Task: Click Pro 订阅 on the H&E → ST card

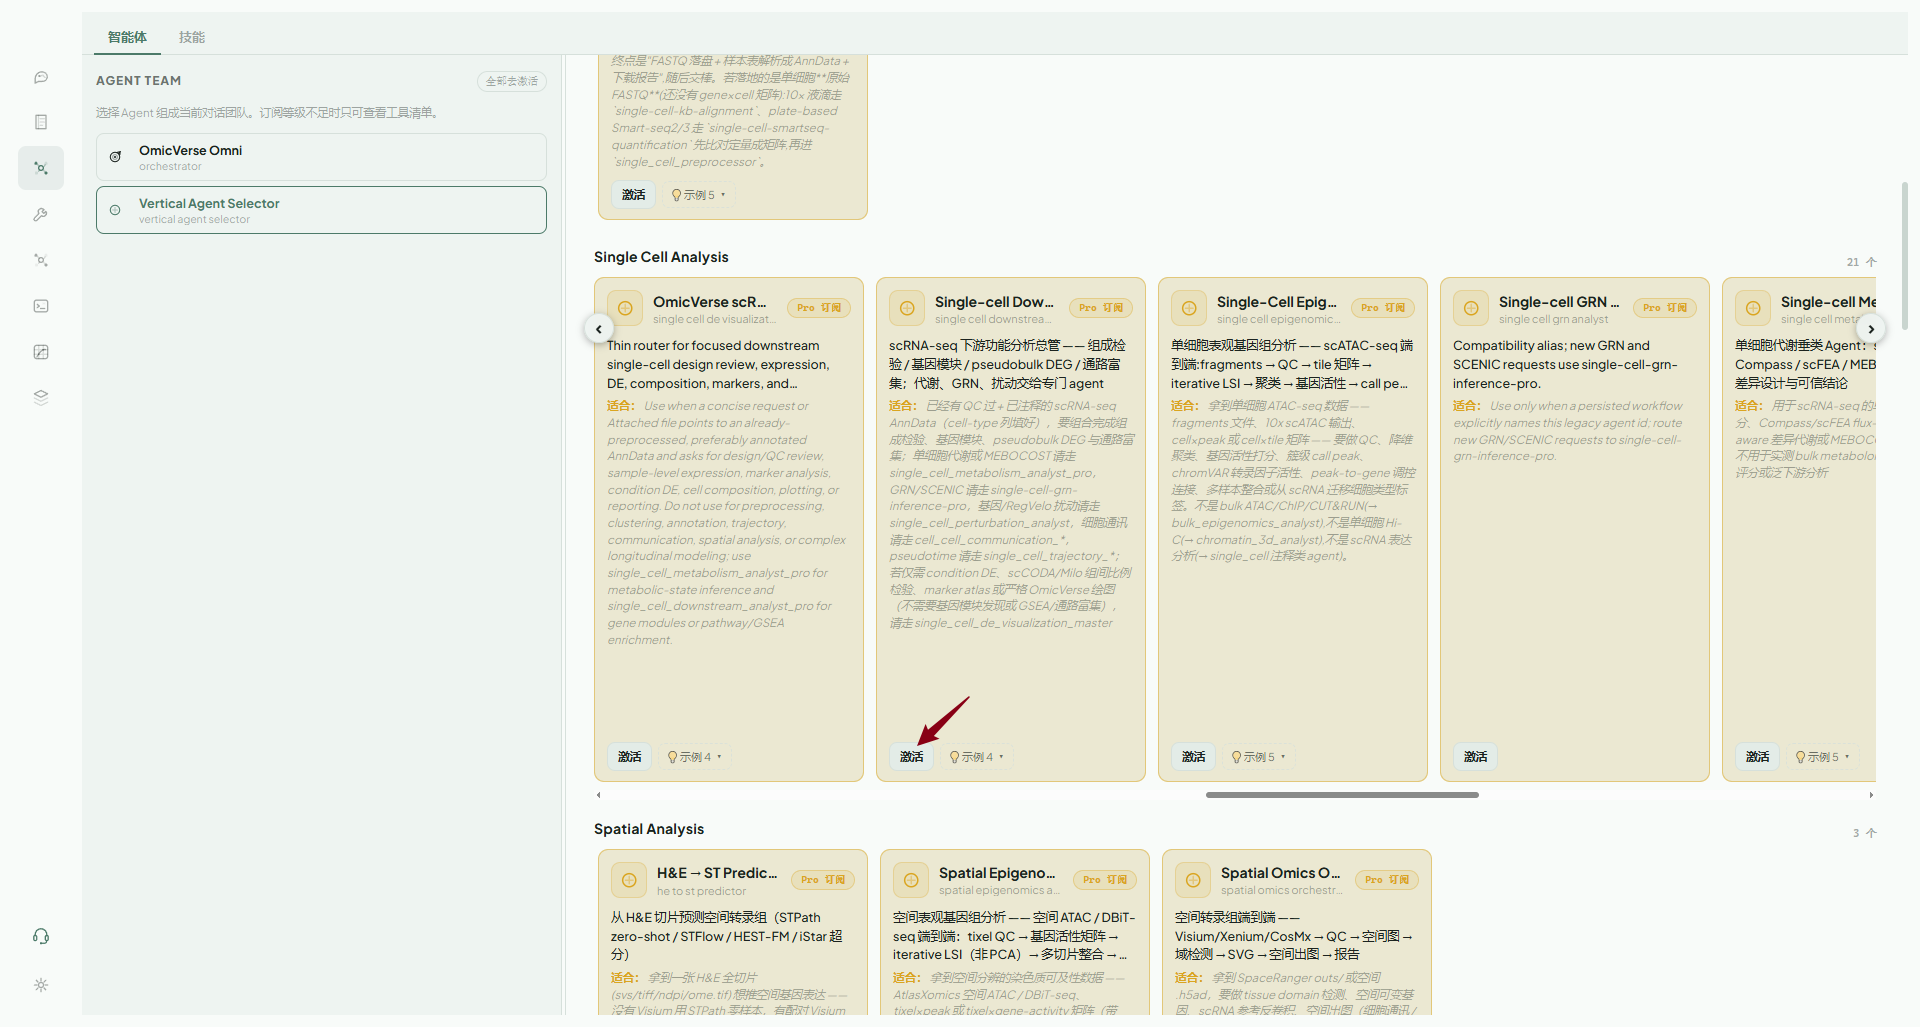Action: click(x=823, y=880)
